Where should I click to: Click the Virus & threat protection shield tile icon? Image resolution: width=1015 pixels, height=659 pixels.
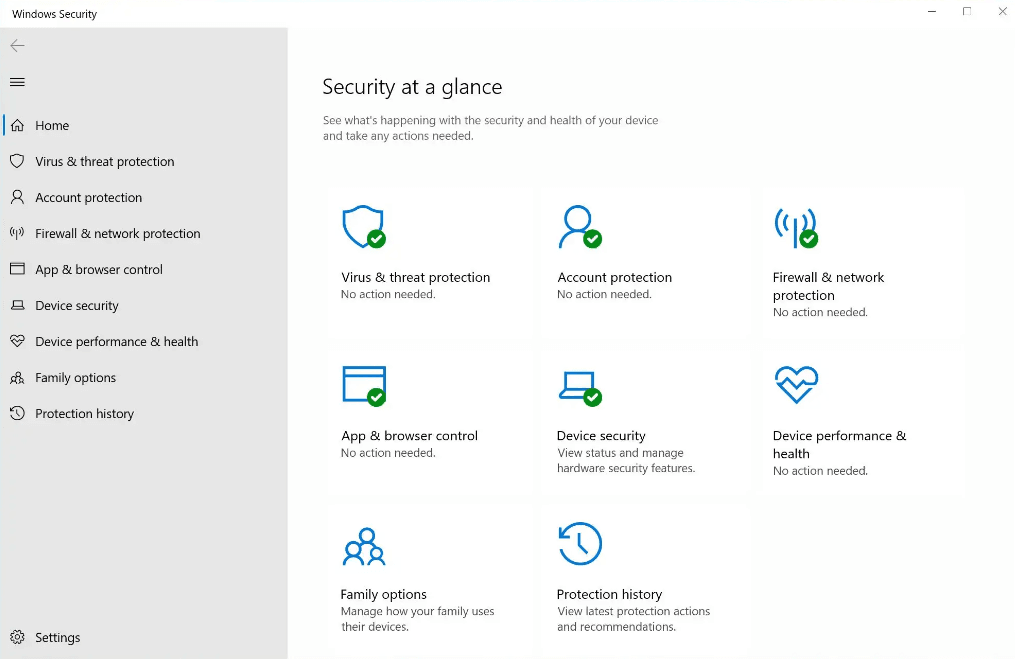point(363,227)
